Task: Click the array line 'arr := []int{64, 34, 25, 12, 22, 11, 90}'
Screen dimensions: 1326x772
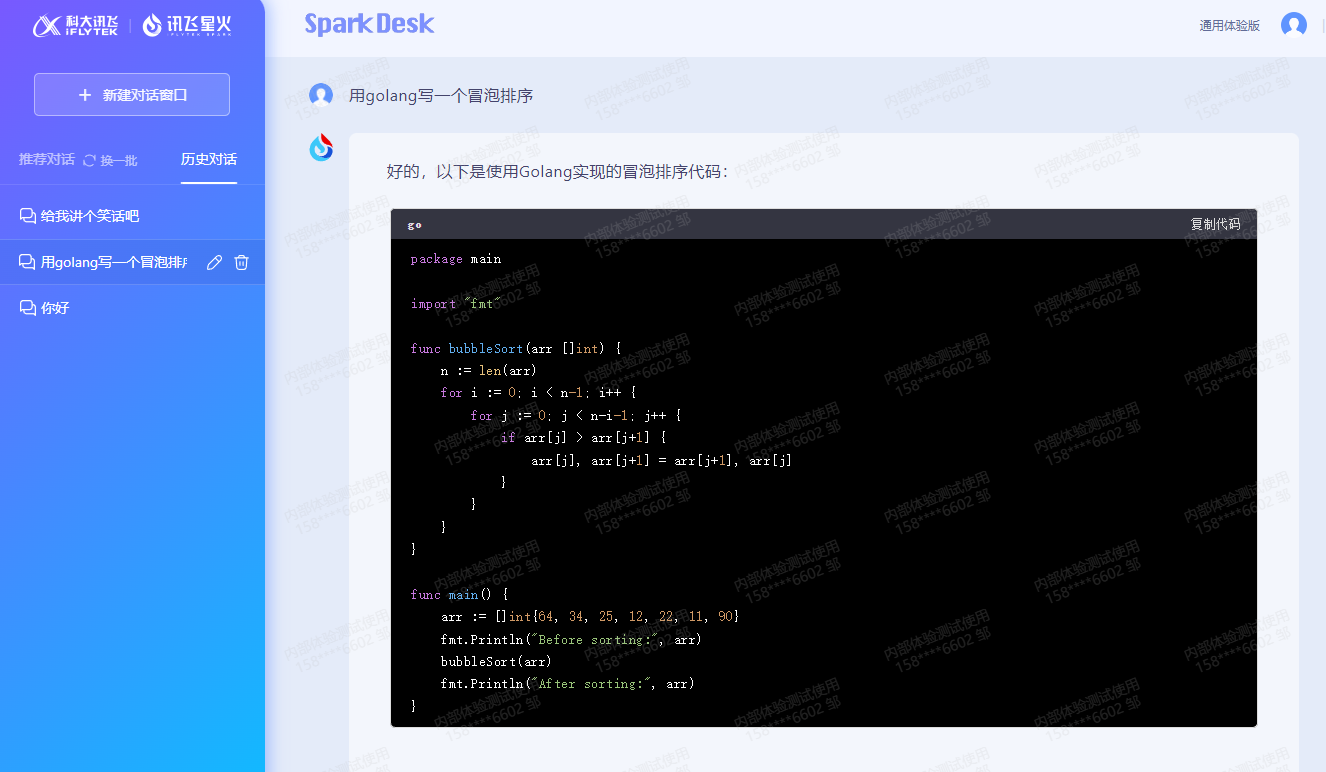Action: [590, 617]
